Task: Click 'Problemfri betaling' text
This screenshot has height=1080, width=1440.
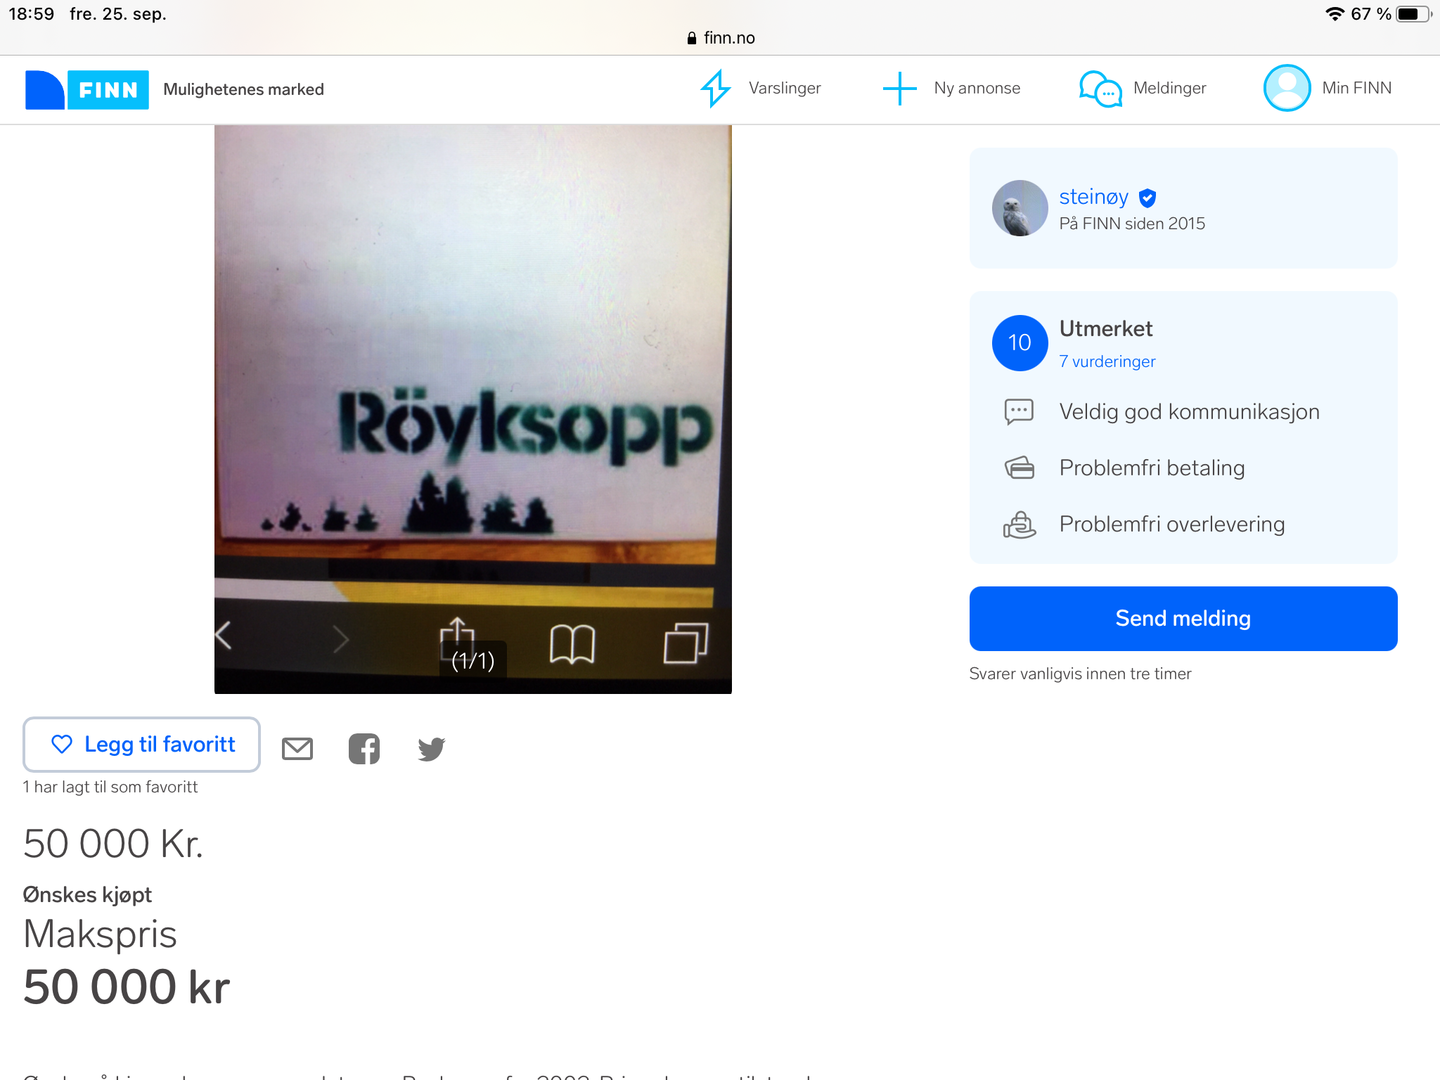Action: pos(1152,468)
